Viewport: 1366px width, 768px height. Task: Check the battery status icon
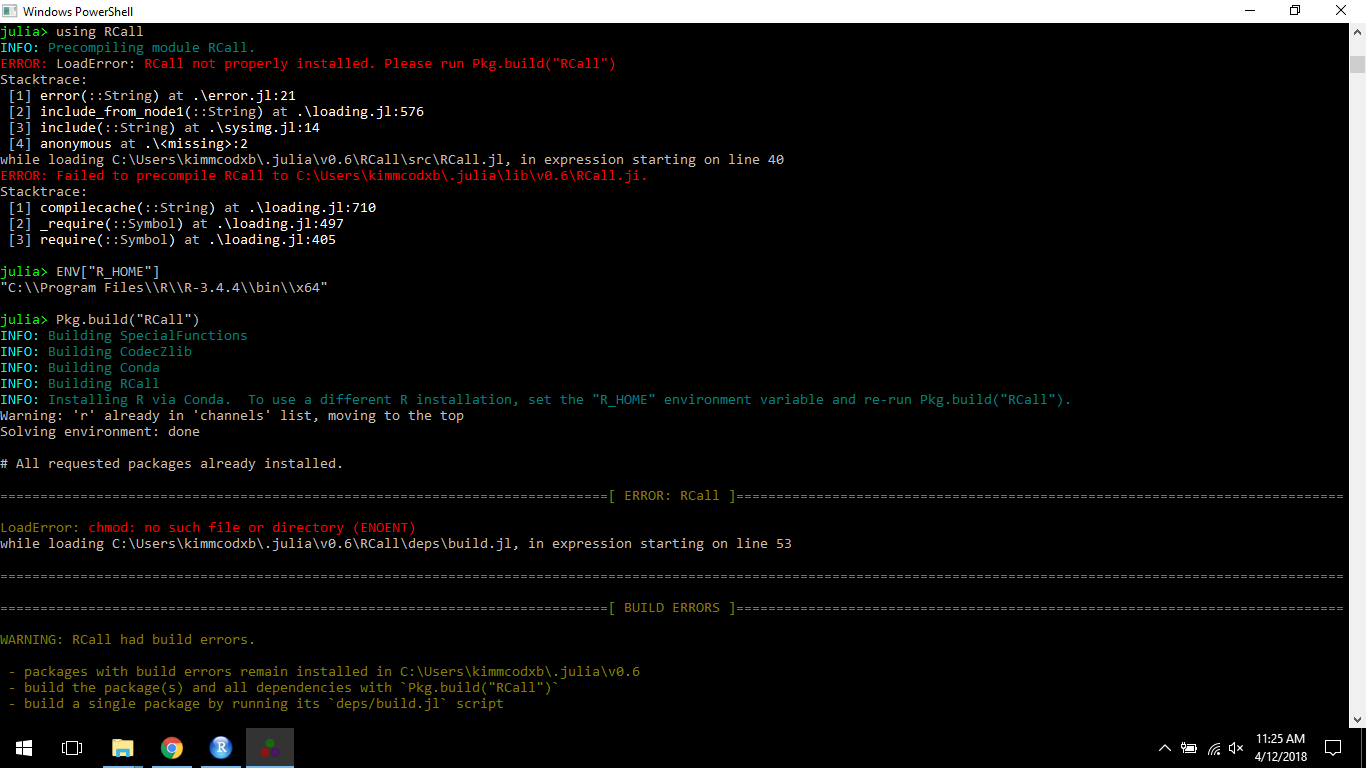tap(1189, 747)
